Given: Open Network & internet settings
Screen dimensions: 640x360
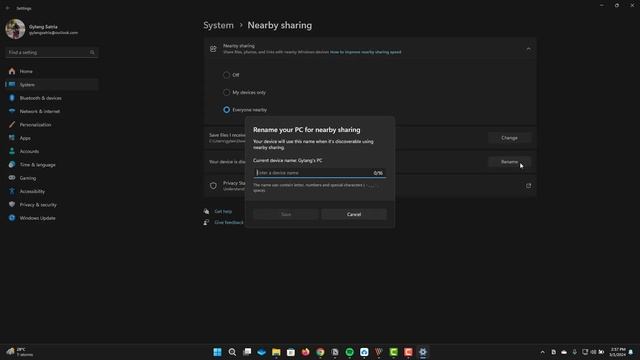Looking at the screenshot, I should pos(52,111).
